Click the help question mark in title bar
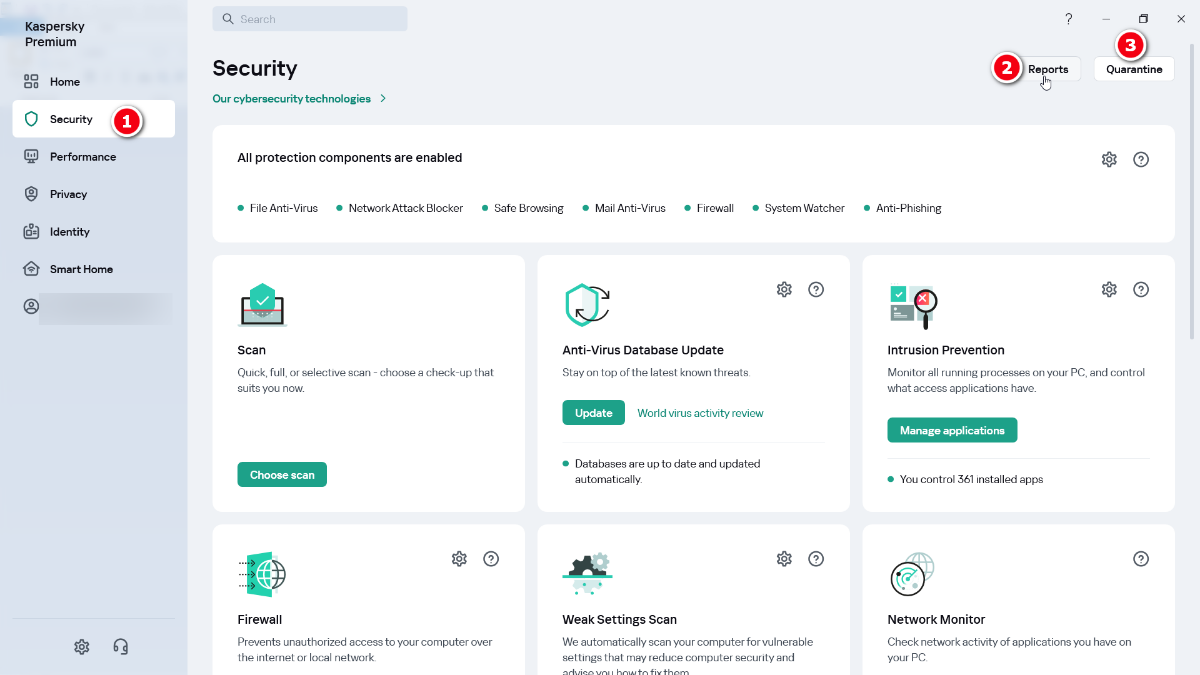The height and width of the screenshot is (675, 1200). coord(1068,19)
